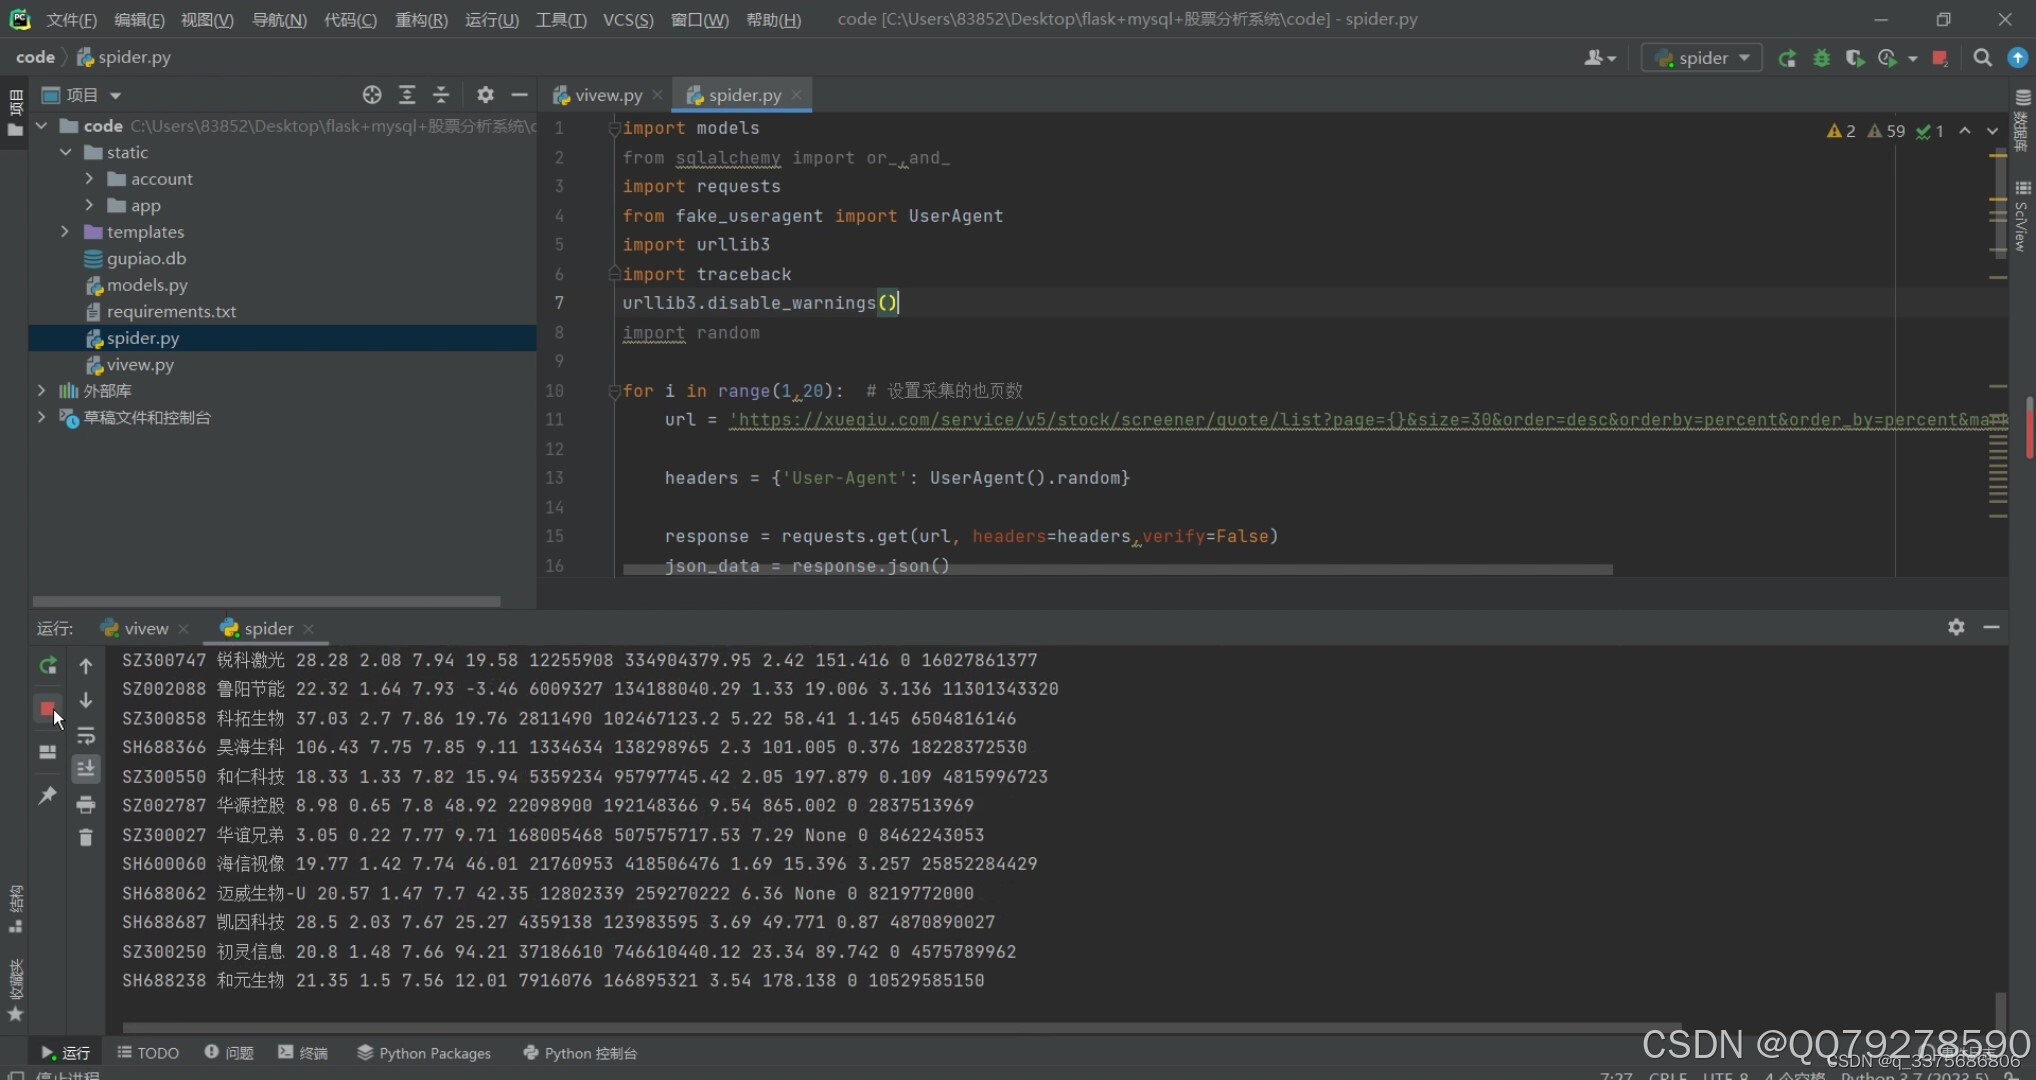
Task: Open the Python Packages tool window
Action: (x=424, y=1053)
